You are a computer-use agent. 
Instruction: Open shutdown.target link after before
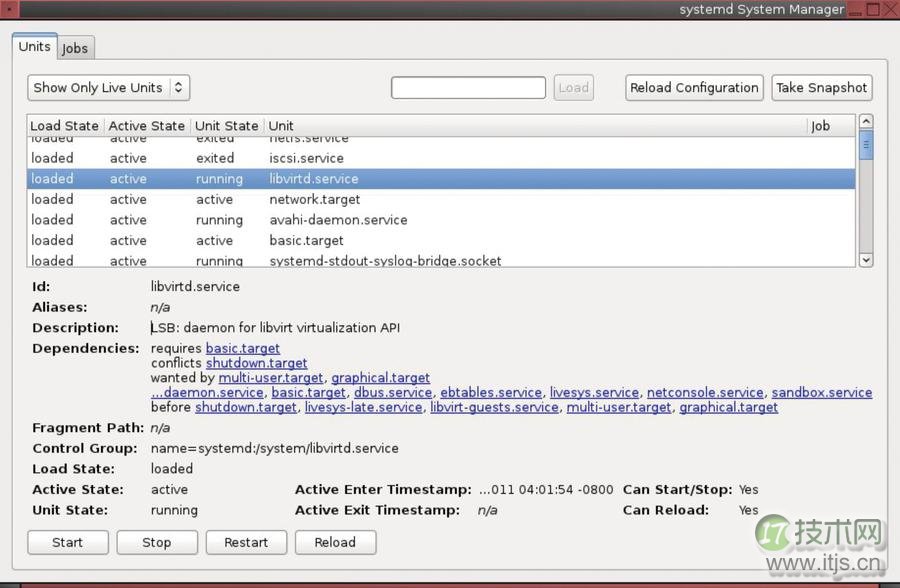[246, 407]
